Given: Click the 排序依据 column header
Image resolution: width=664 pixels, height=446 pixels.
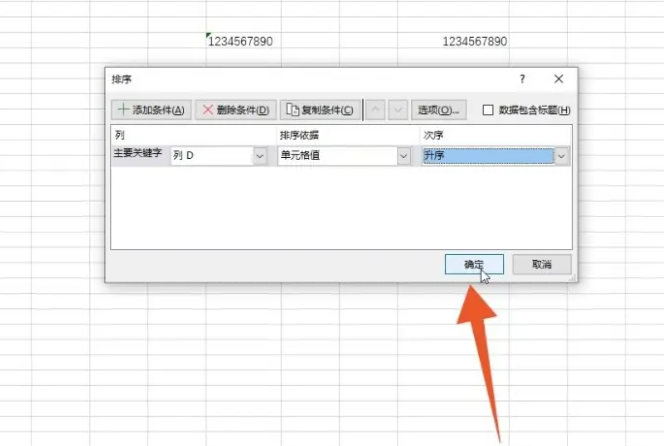Looking at the screenshot, I should point(299,135).
